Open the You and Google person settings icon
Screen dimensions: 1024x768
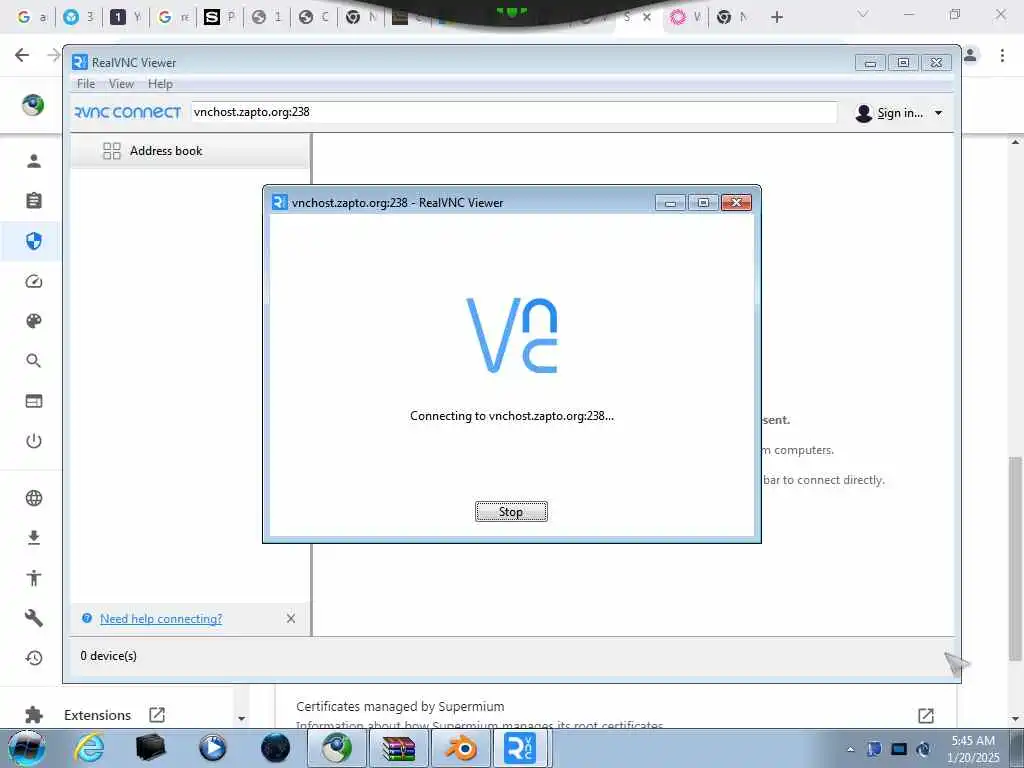(x=34, y=161)
